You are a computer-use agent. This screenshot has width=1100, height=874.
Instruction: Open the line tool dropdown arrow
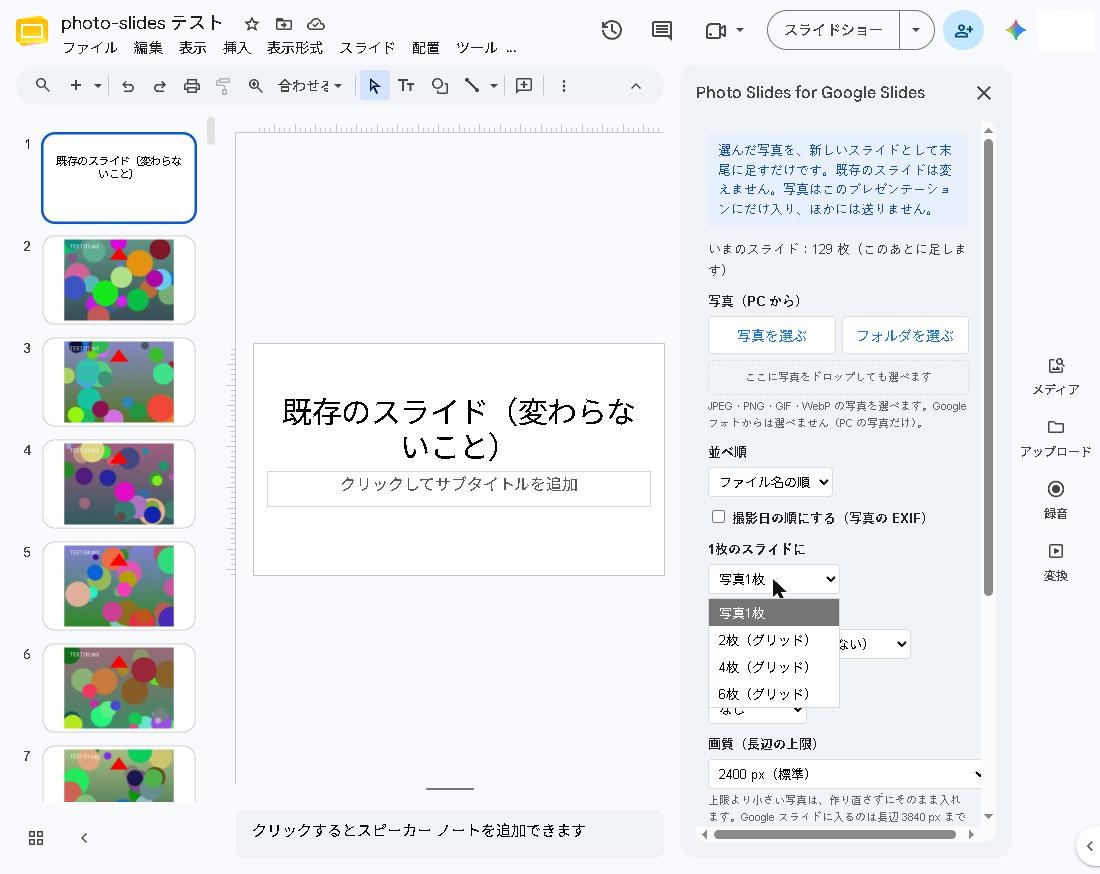tap(494, 86)
